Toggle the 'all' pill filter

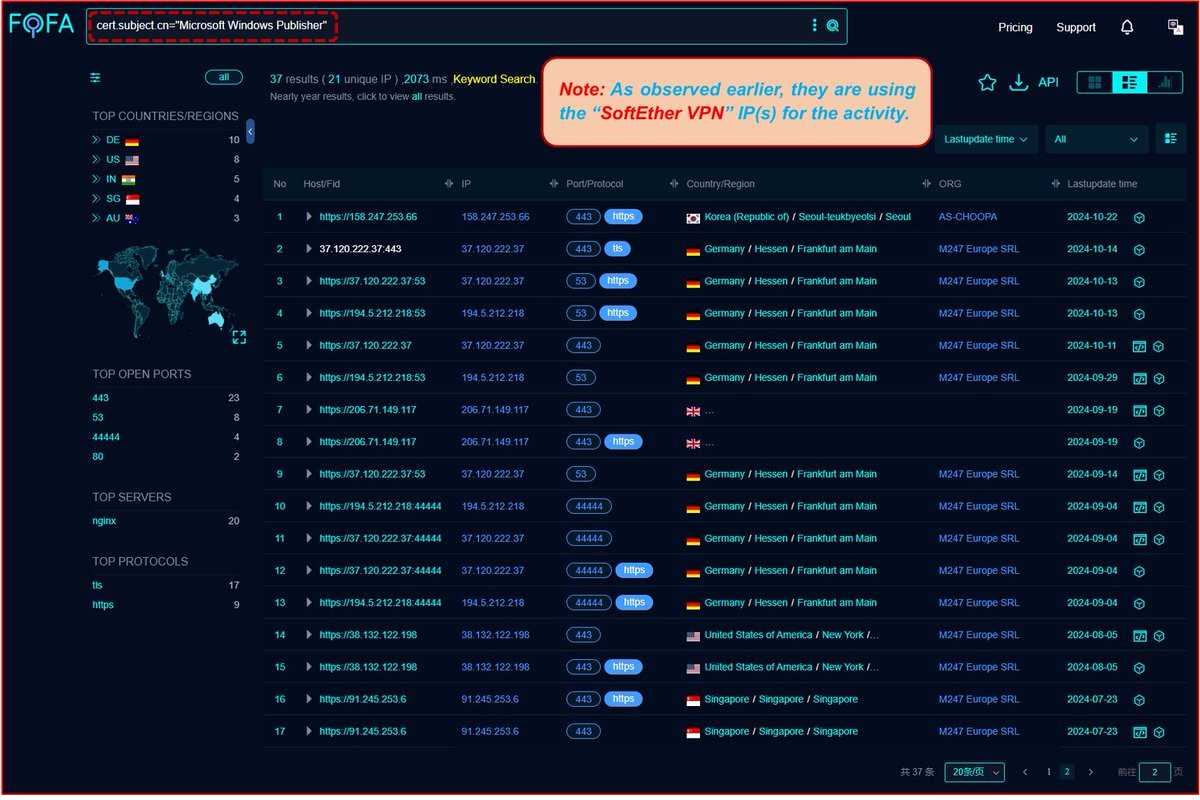click(224, 77)
